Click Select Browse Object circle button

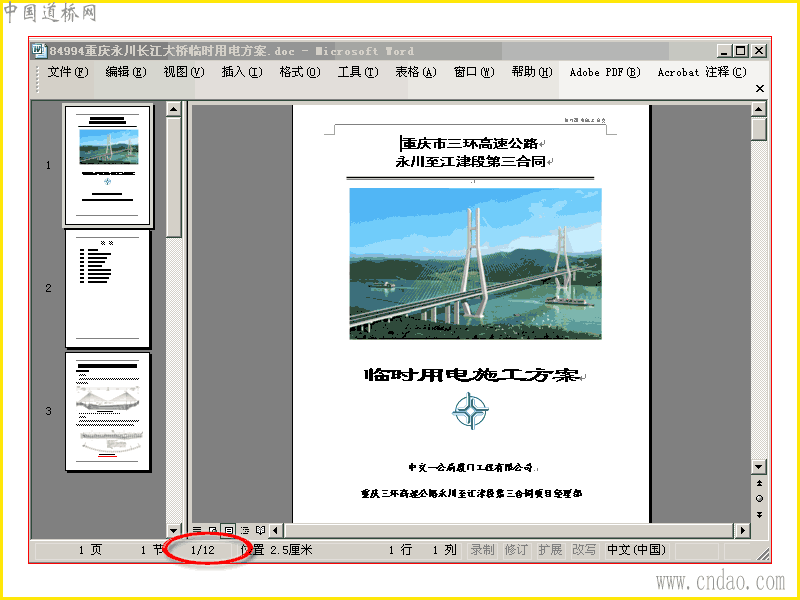point(759,498)
